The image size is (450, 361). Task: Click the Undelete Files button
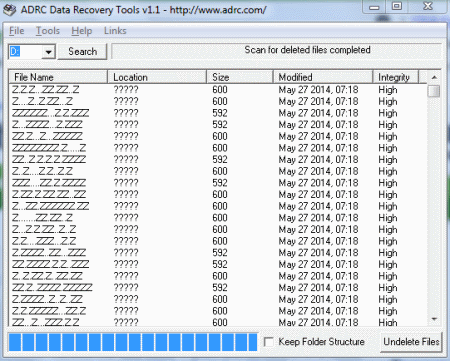411,342
